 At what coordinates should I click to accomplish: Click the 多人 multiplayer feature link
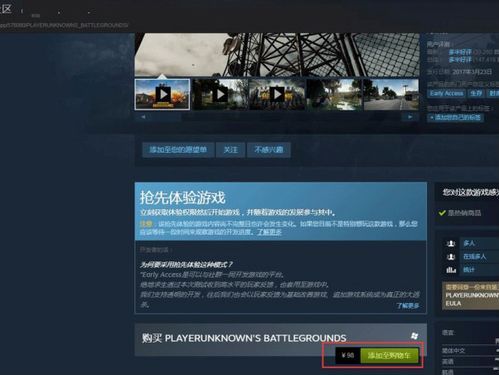click(x=469, y=243)
